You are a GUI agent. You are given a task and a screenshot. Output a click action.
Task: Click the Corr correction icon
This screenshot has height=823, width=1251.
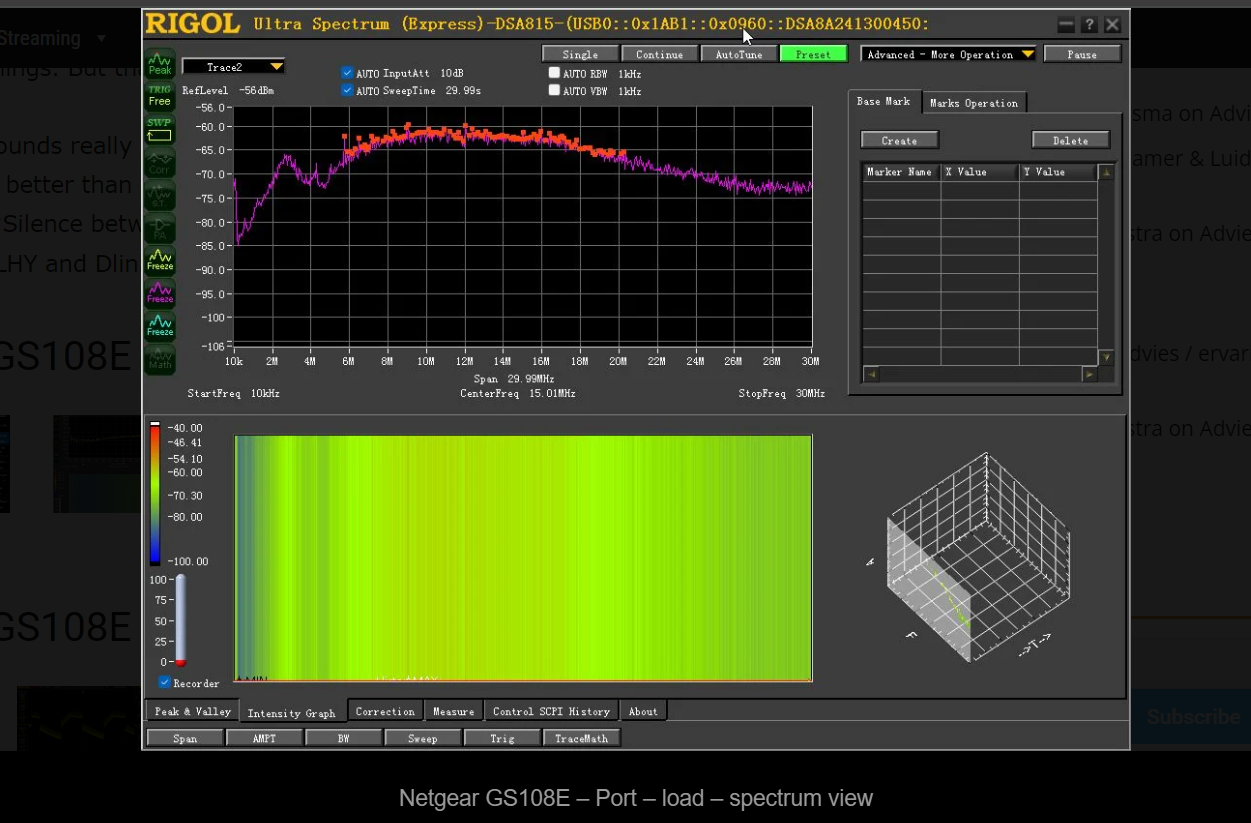(160, 163)
